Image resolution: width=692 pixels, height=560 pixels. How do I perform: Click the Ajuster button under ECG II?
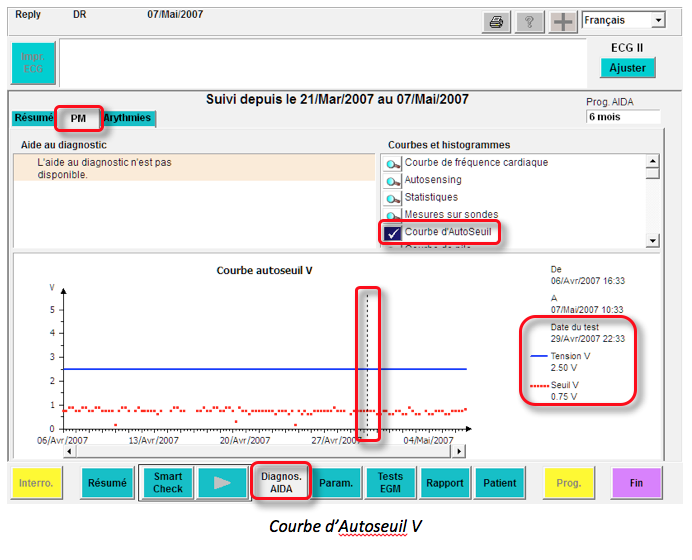[x=628, y=68]
